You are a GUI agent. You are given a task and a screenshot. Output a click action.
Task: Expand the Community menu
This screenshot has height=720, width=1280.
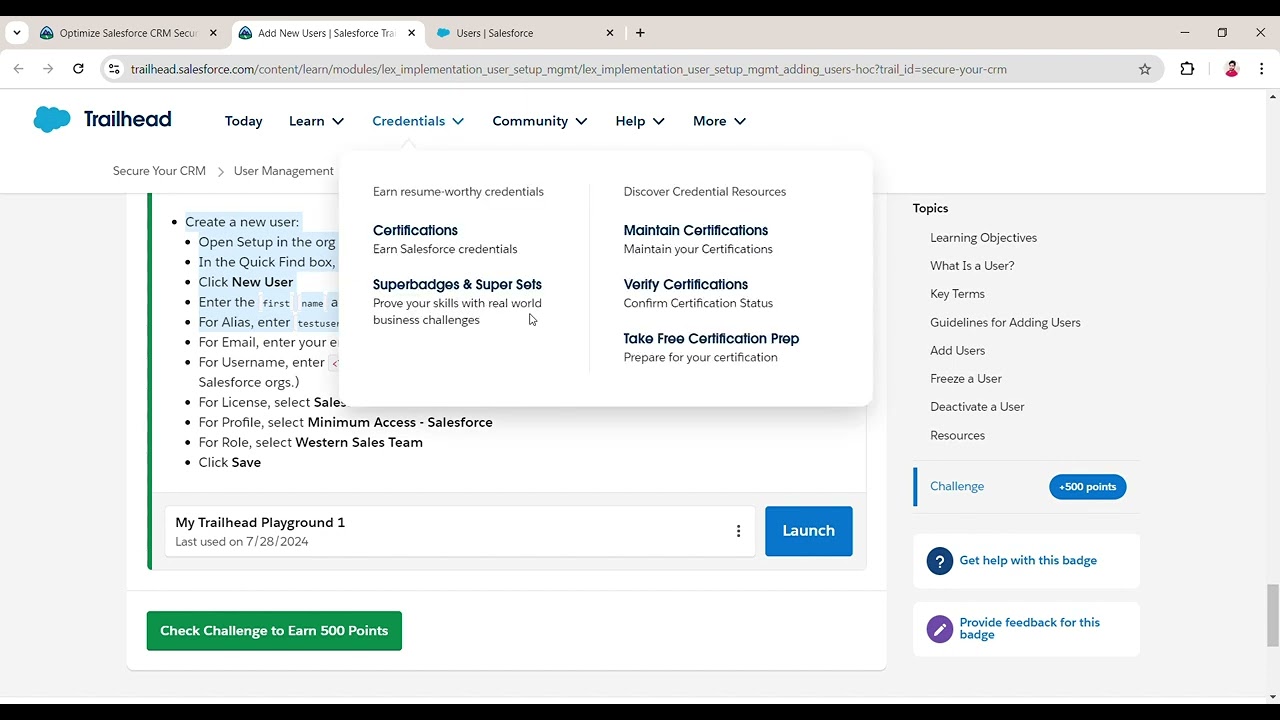[540, 121]
